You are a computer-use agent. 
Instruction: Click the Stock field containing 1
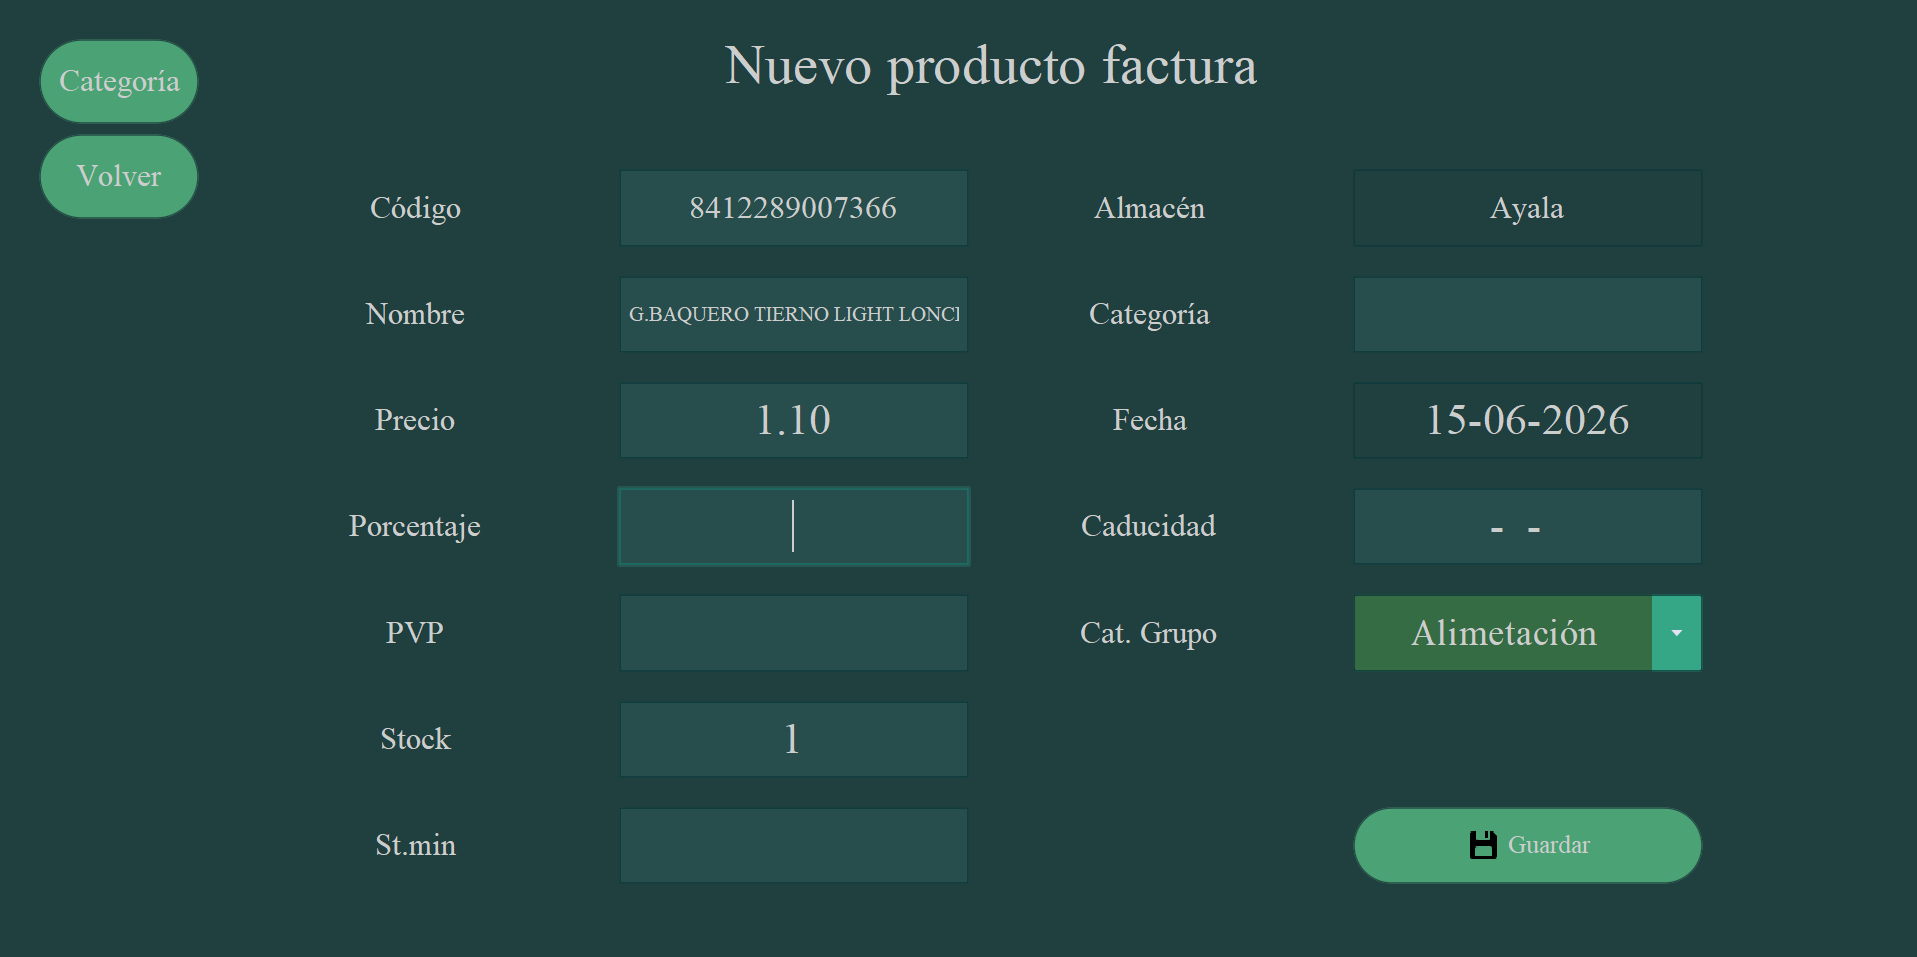(x=794, y=739)
